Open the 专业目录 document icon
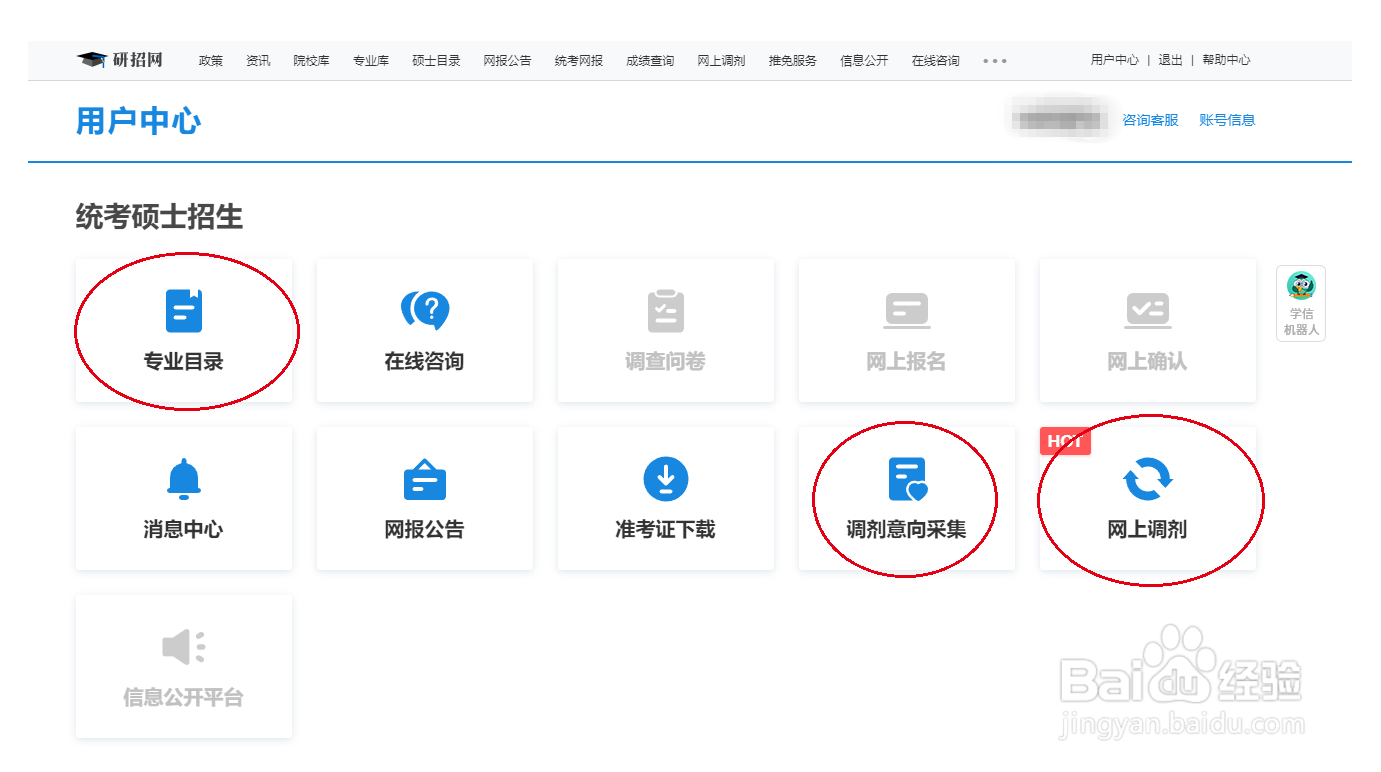Screen dimensions: 1381x772 tap(184, 310)
